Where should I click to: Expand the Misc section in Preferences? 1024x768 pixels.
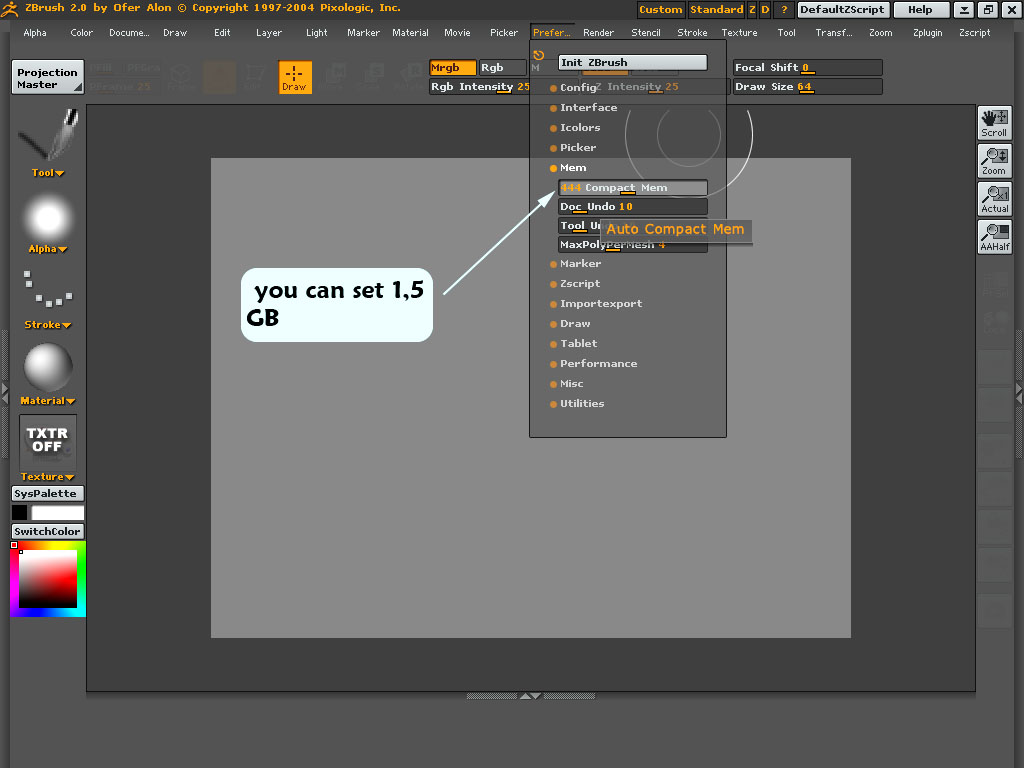(x=567, y=384)
